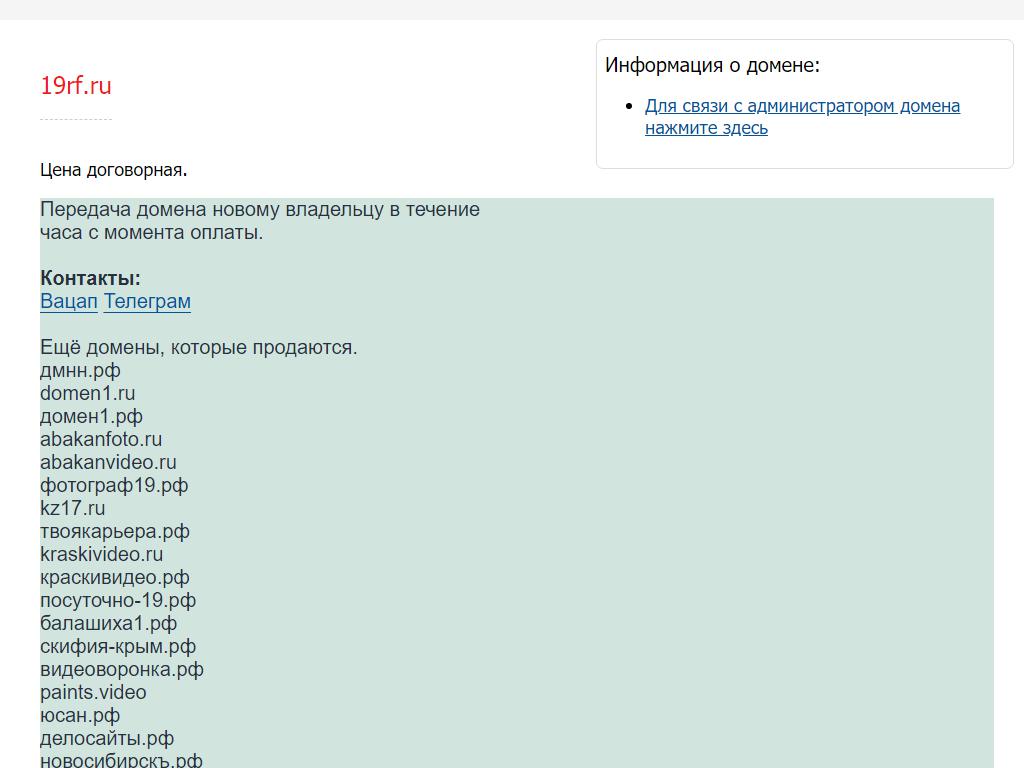Click the Цена договорная text
This screenshot has width=1024, height=768.
pos(113,170)
